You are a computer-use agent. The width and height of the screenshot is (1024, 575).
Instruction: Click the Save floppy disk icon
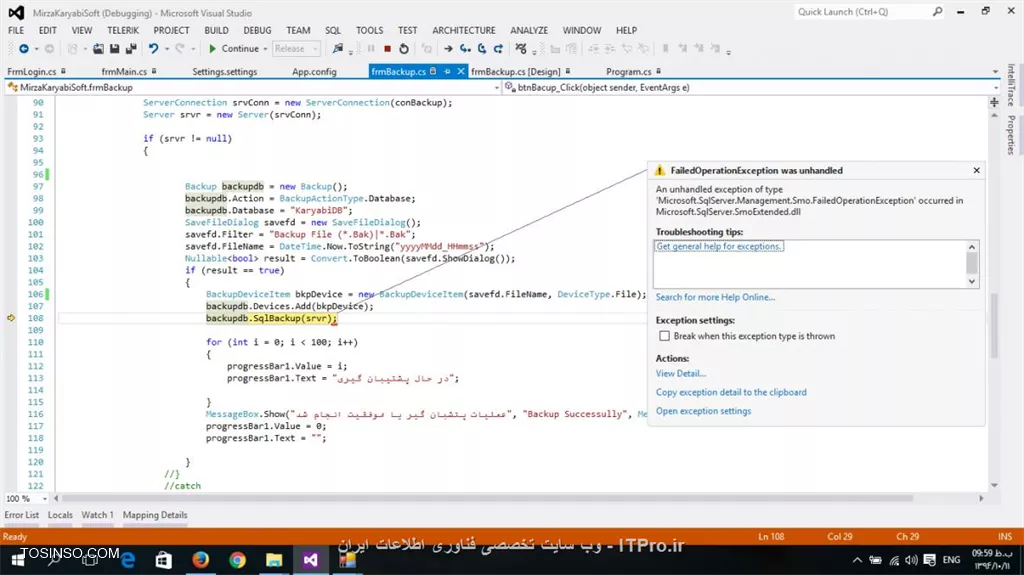[114, 48]
